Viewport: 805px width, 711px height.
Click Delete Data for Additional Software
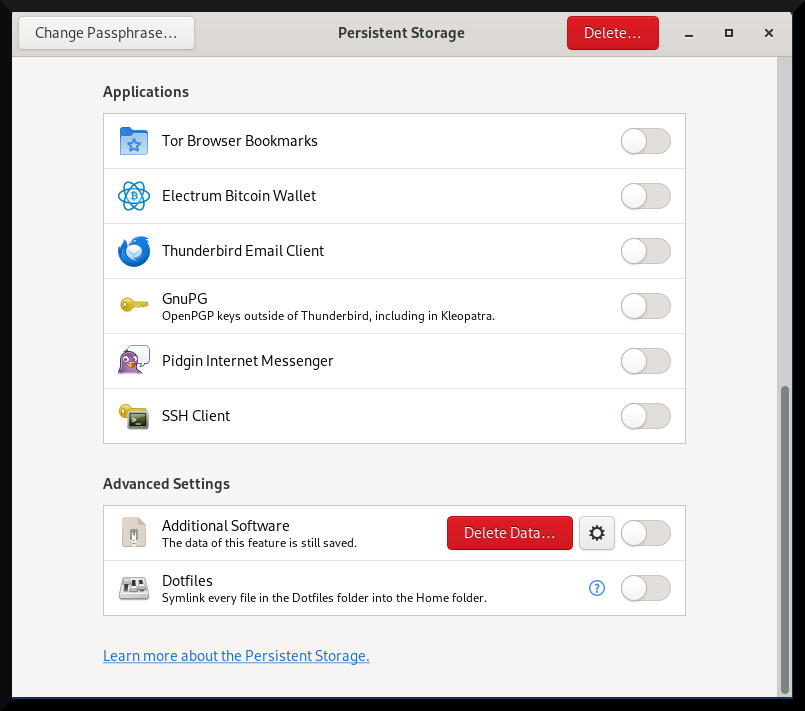[x=509, y=533]
